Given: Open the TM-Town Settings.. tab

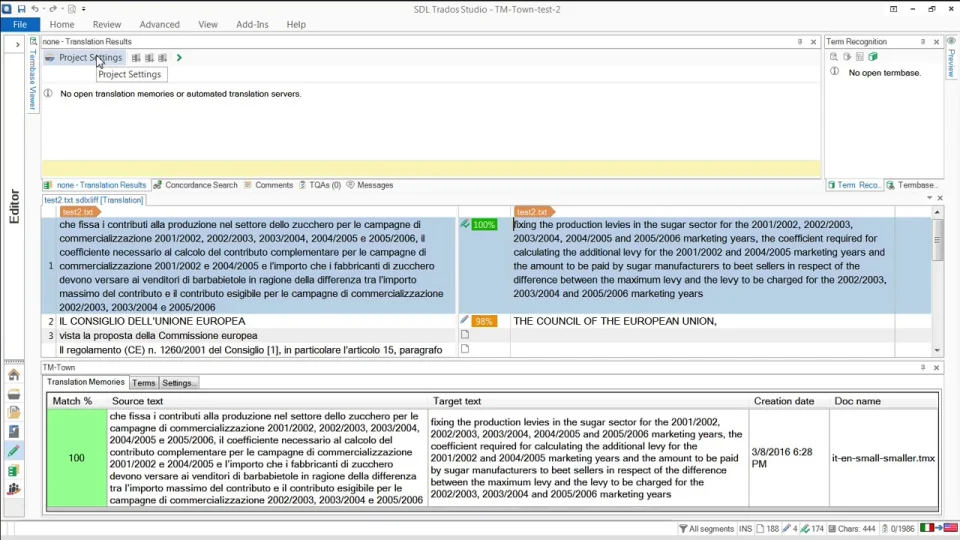Looking at the screenshot, I should 179,383.
